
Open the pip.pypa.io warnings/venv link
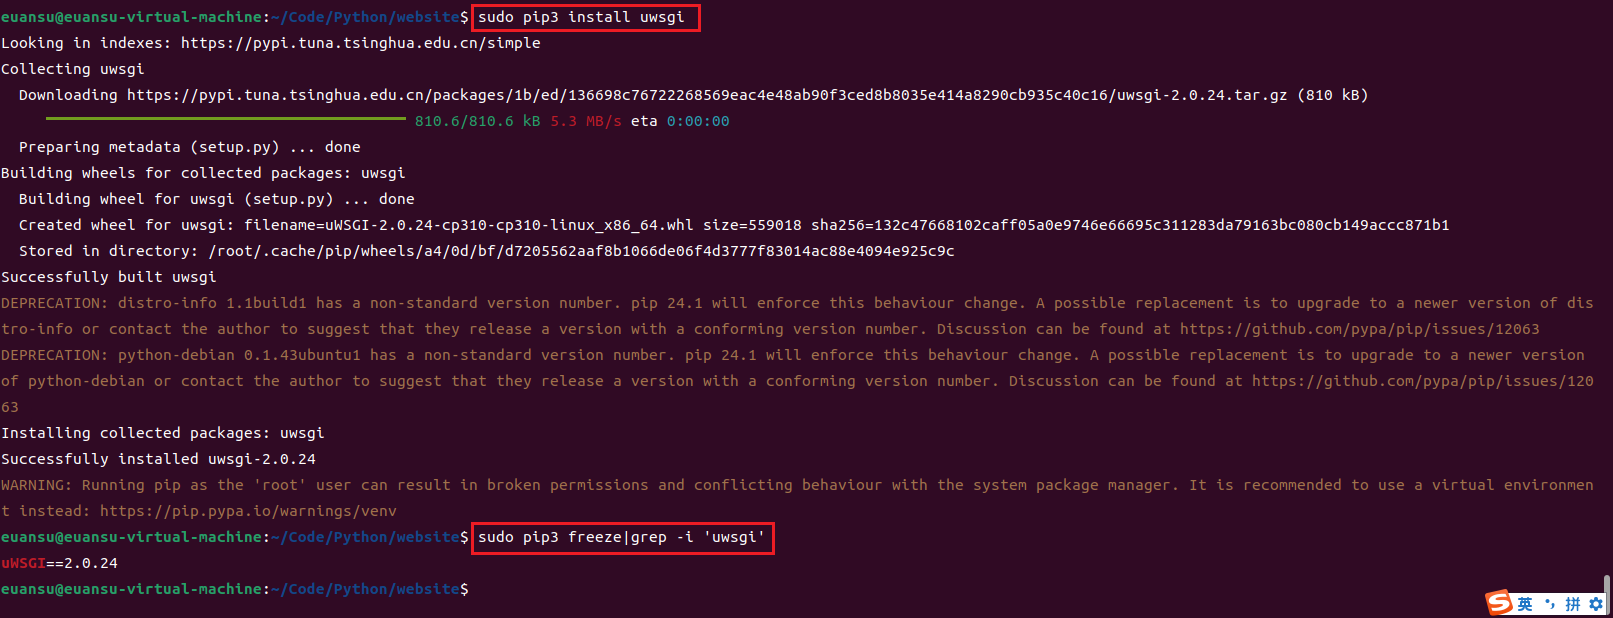tap(248, 511)
